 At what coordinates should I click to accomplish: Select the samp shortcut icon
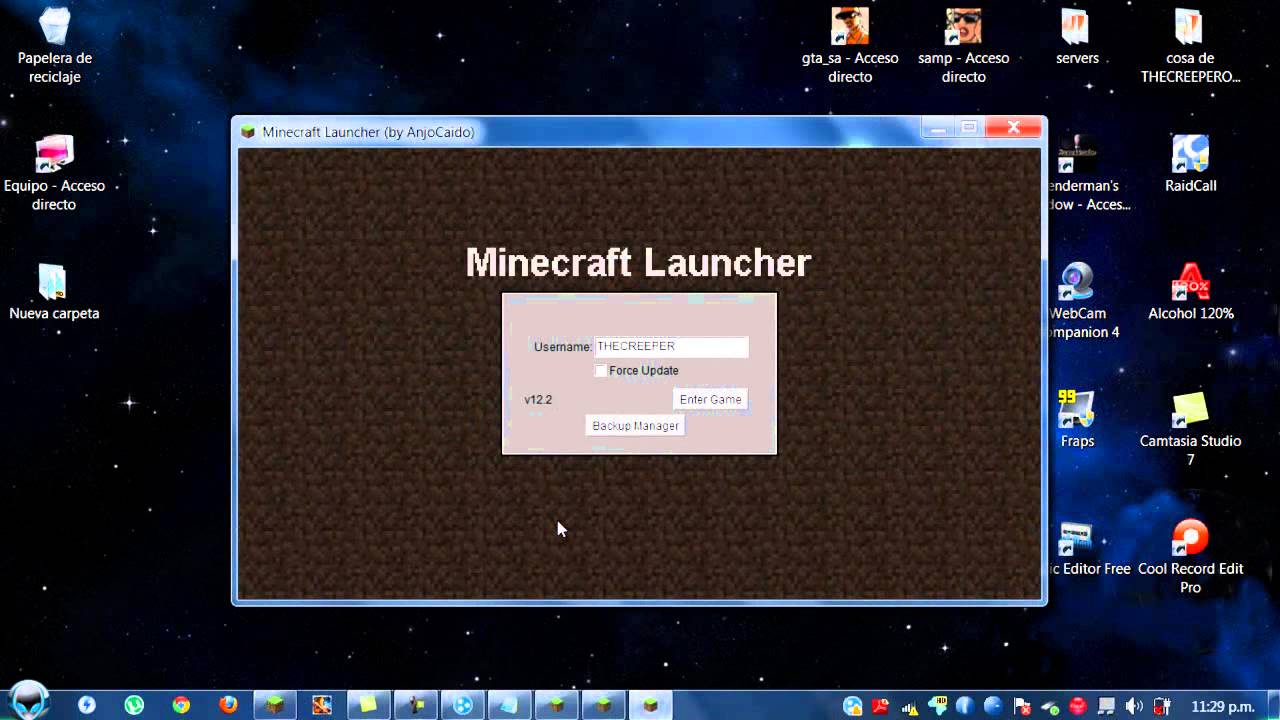point(964,46)
